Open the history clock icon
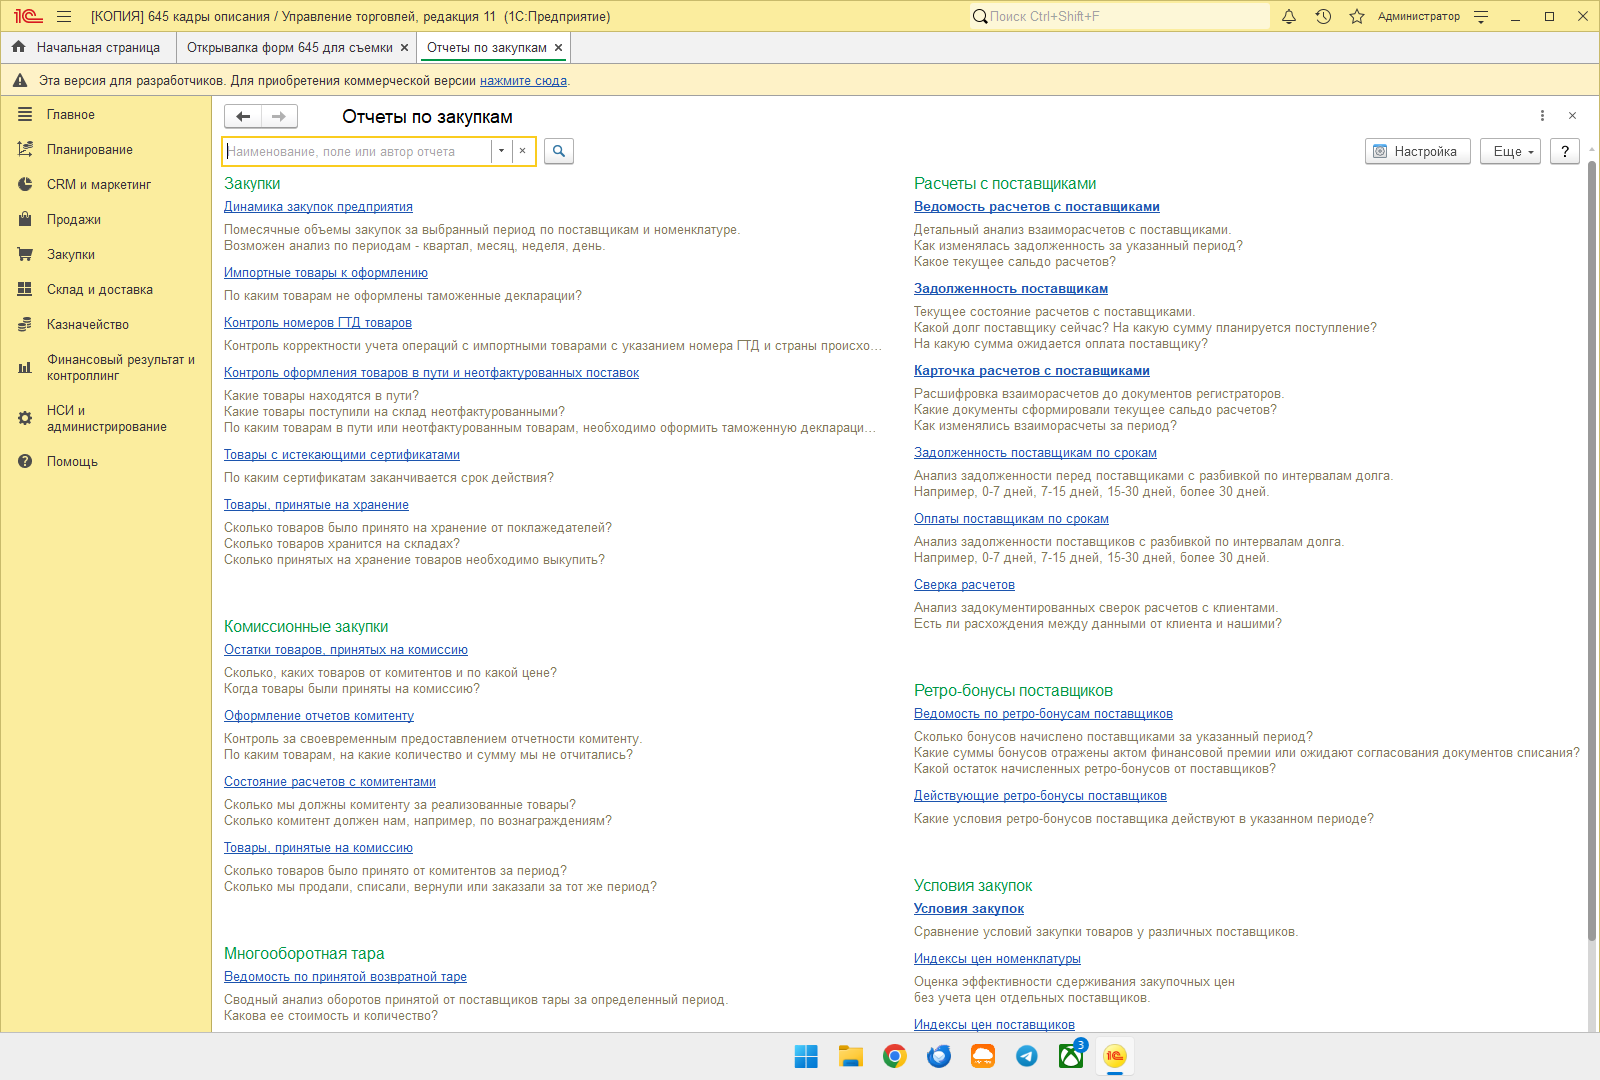 click(x=1323, y=16)
